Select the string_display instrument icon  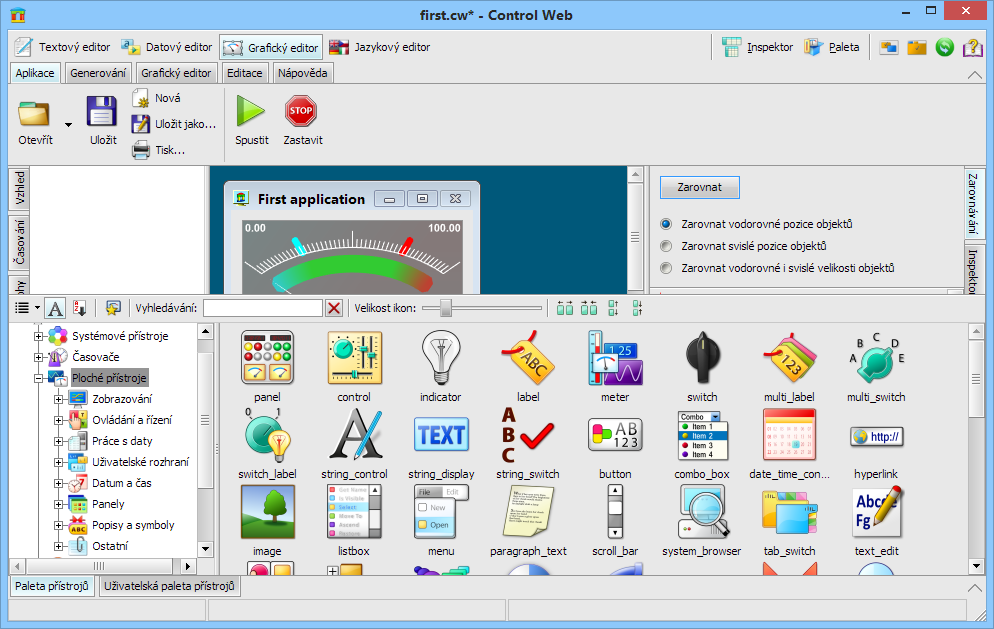[441, 435]
